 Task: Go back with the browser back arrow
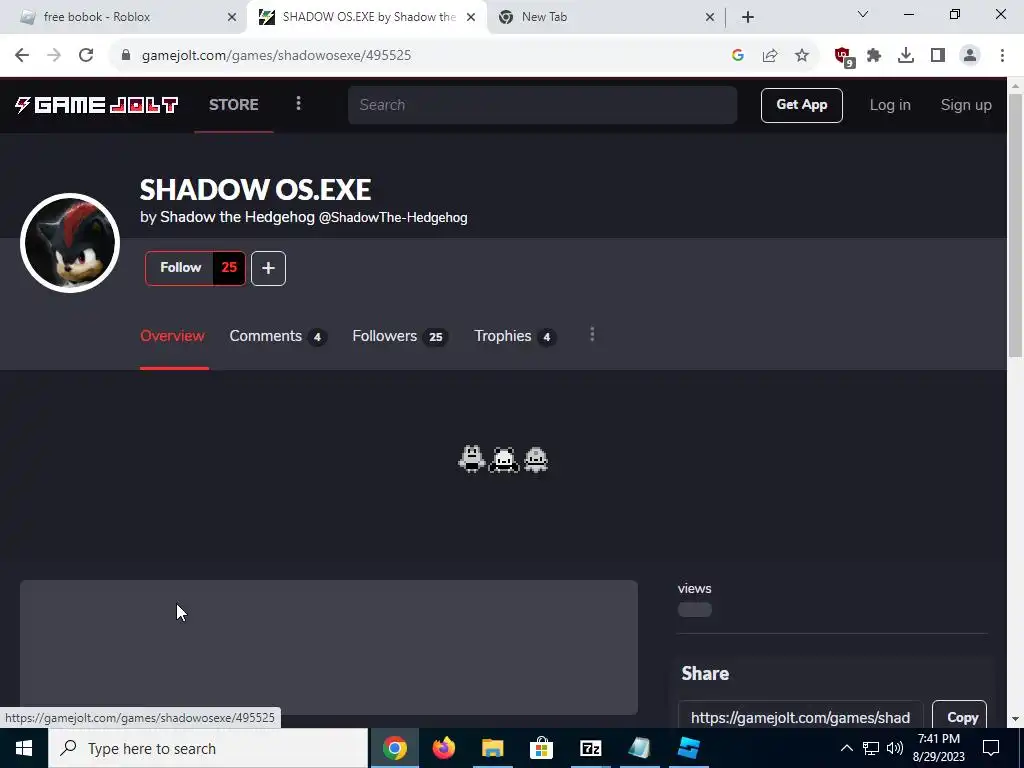click(x=22, y=55)
